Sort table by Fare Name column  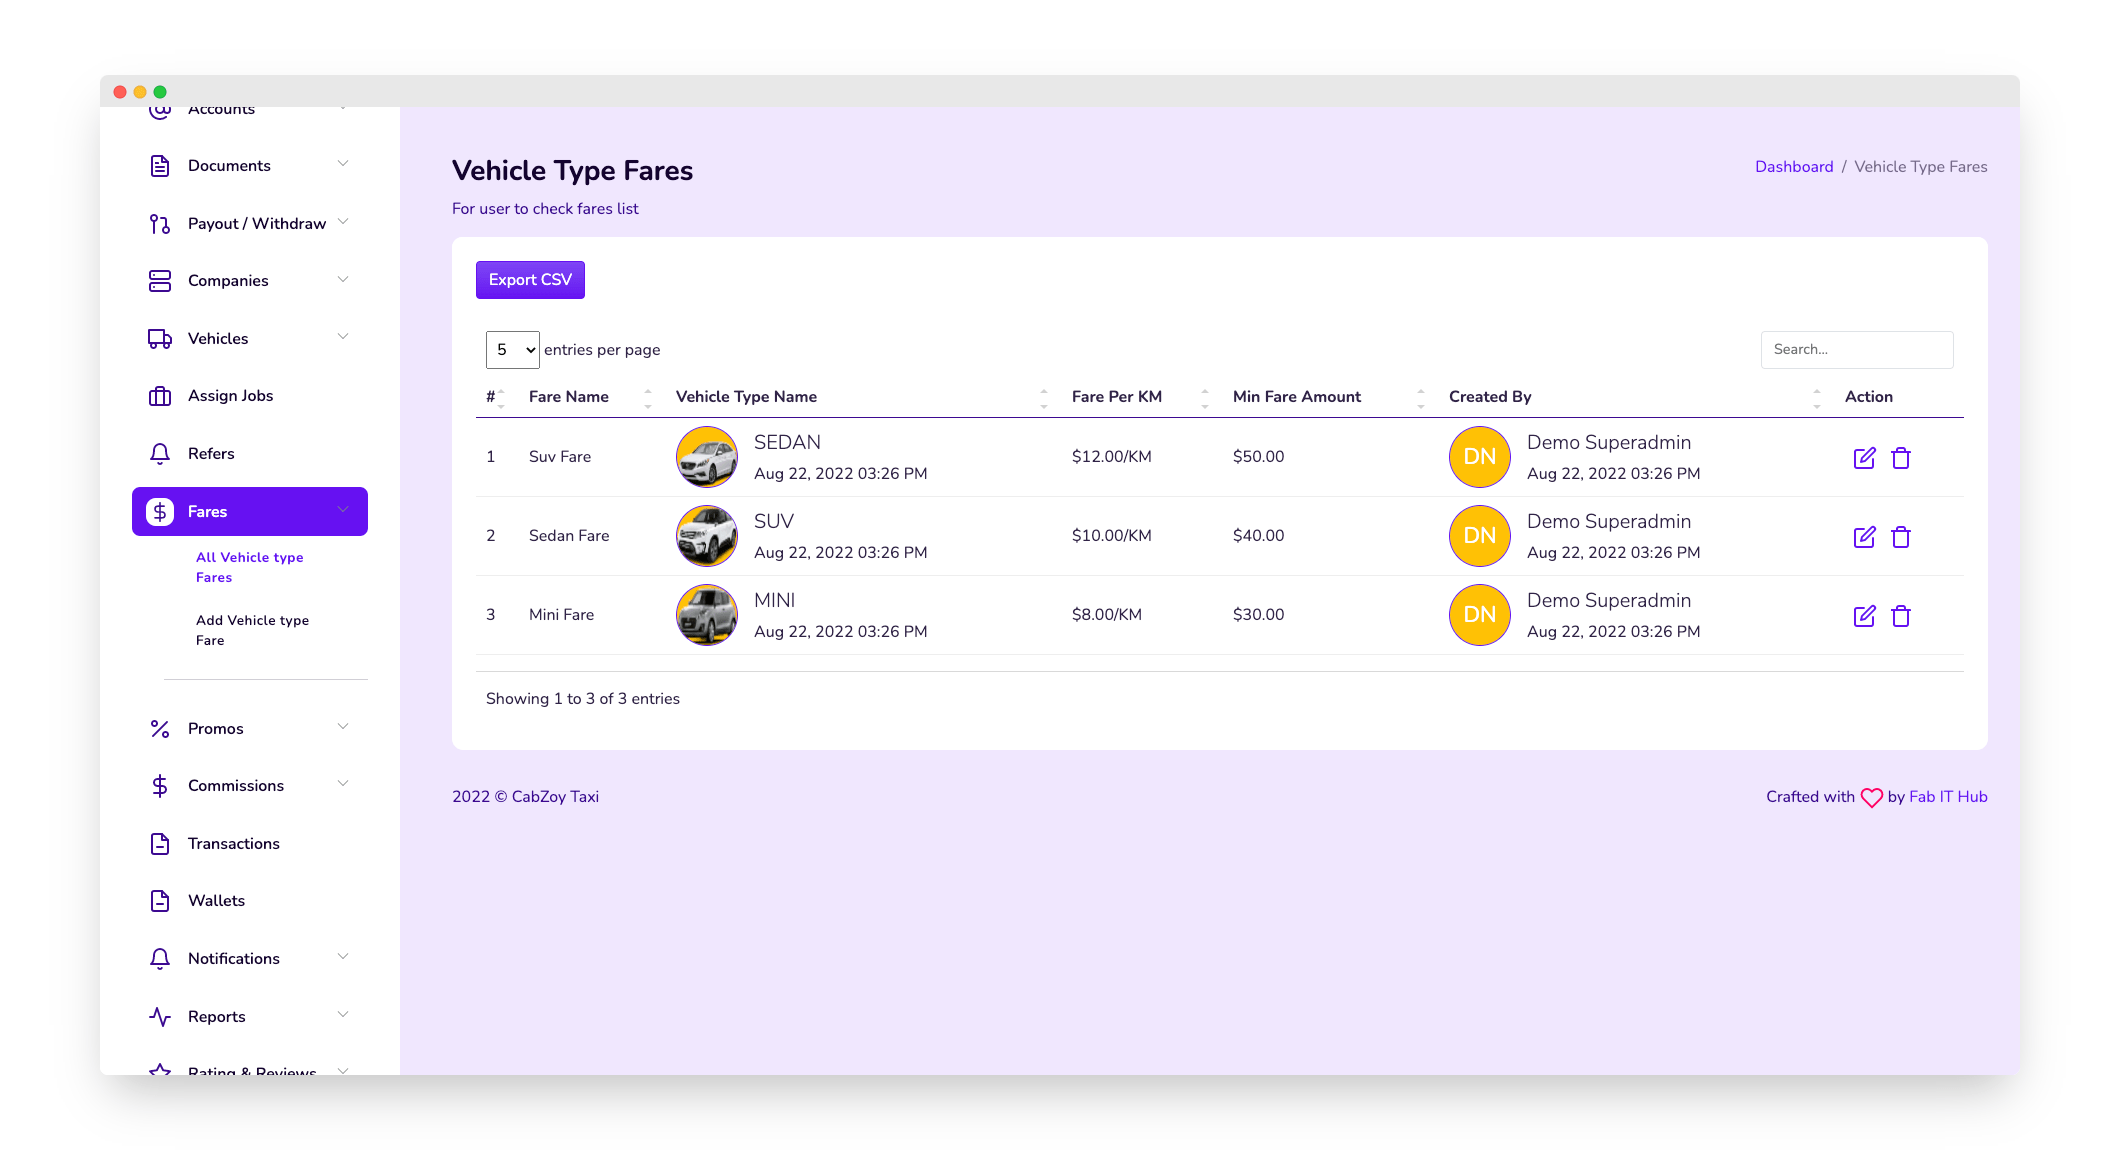pyautogui.click(x=590, y=397)
